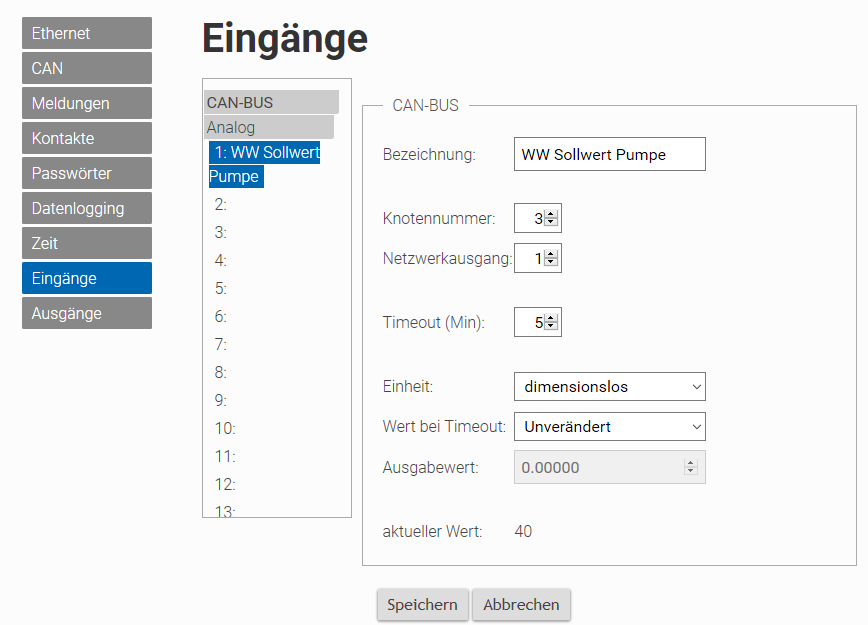Decrease the Netzwerkausgang value with down arrow
The image size is (868, 625).
pos(550,262)
